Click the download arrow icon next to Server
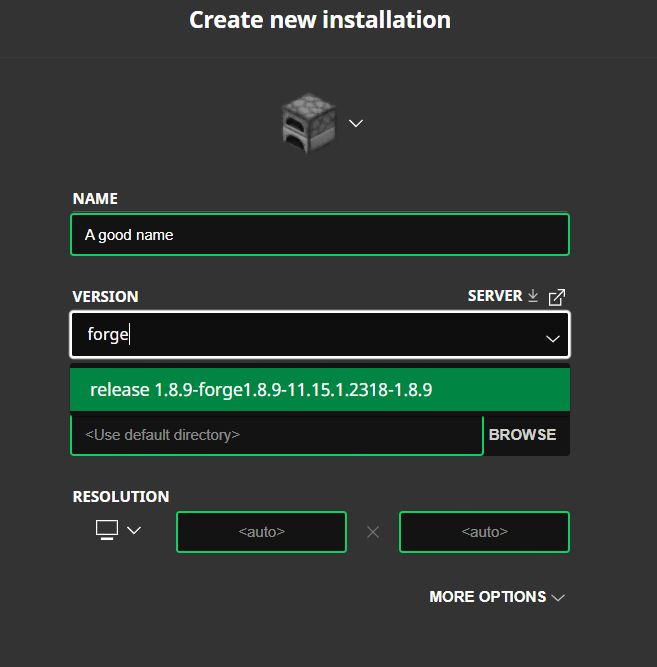Viewport: 657px width, 667px height. point(533,296)
